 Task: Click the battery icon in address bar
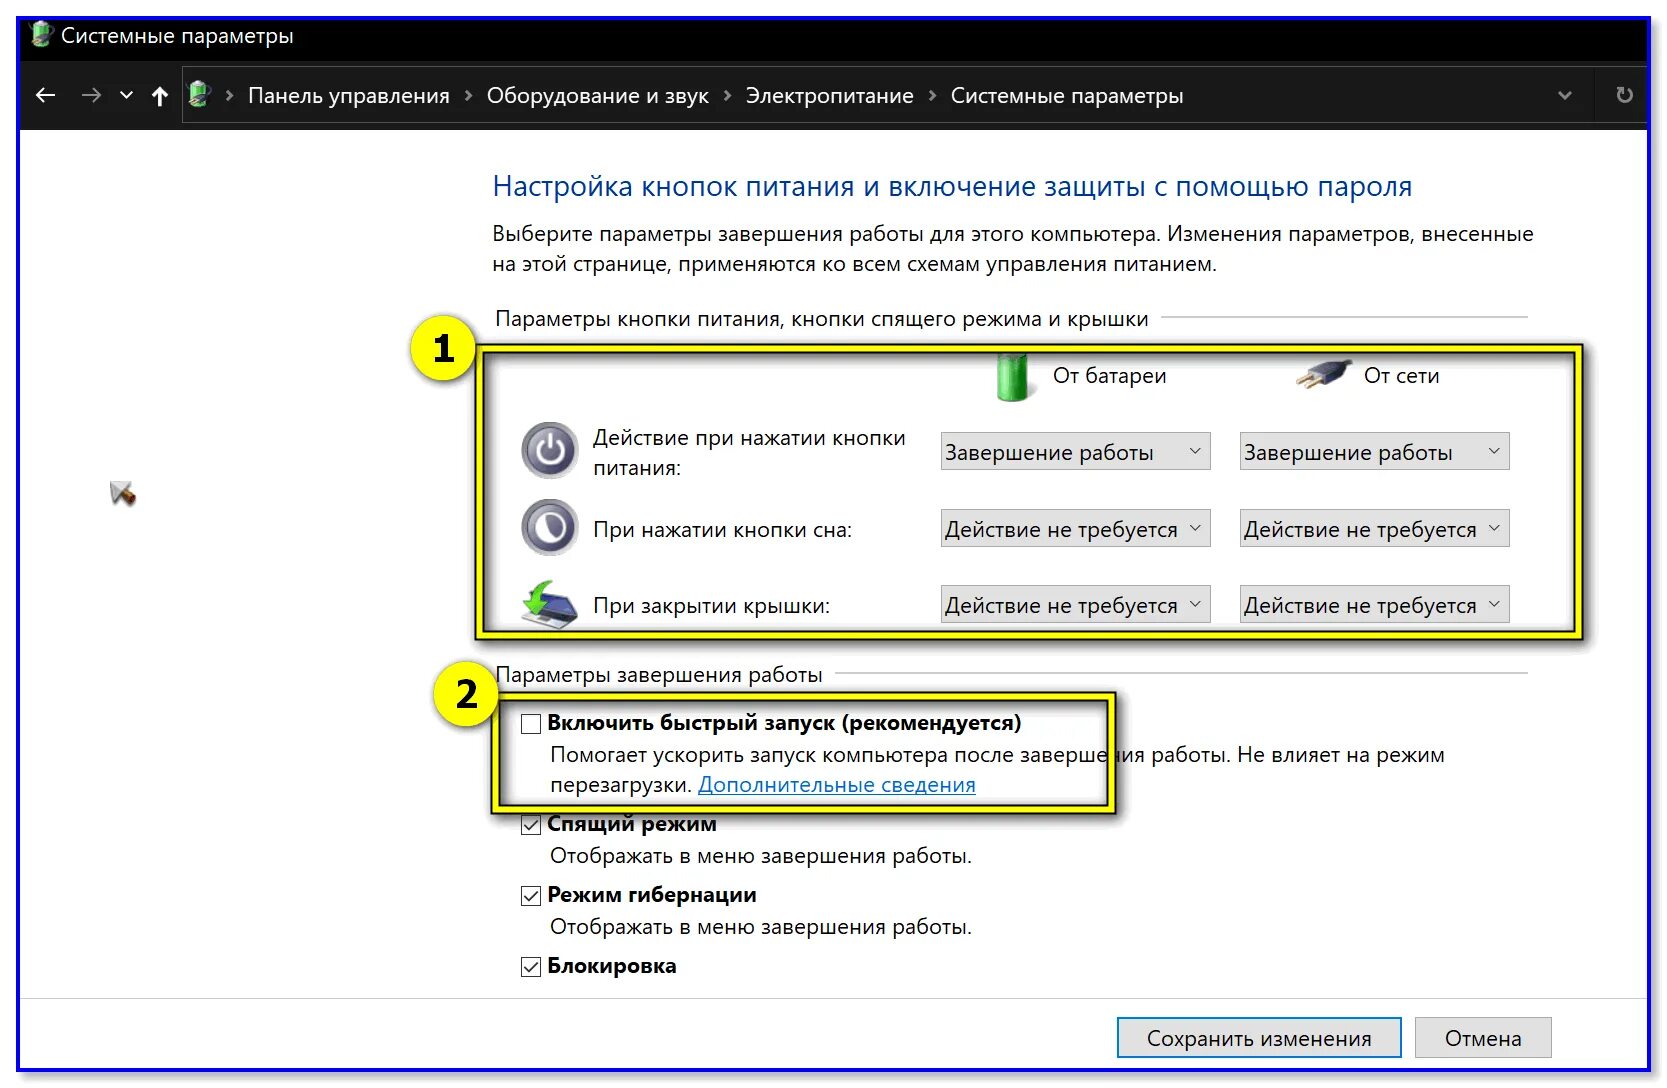tap(200, 95)
